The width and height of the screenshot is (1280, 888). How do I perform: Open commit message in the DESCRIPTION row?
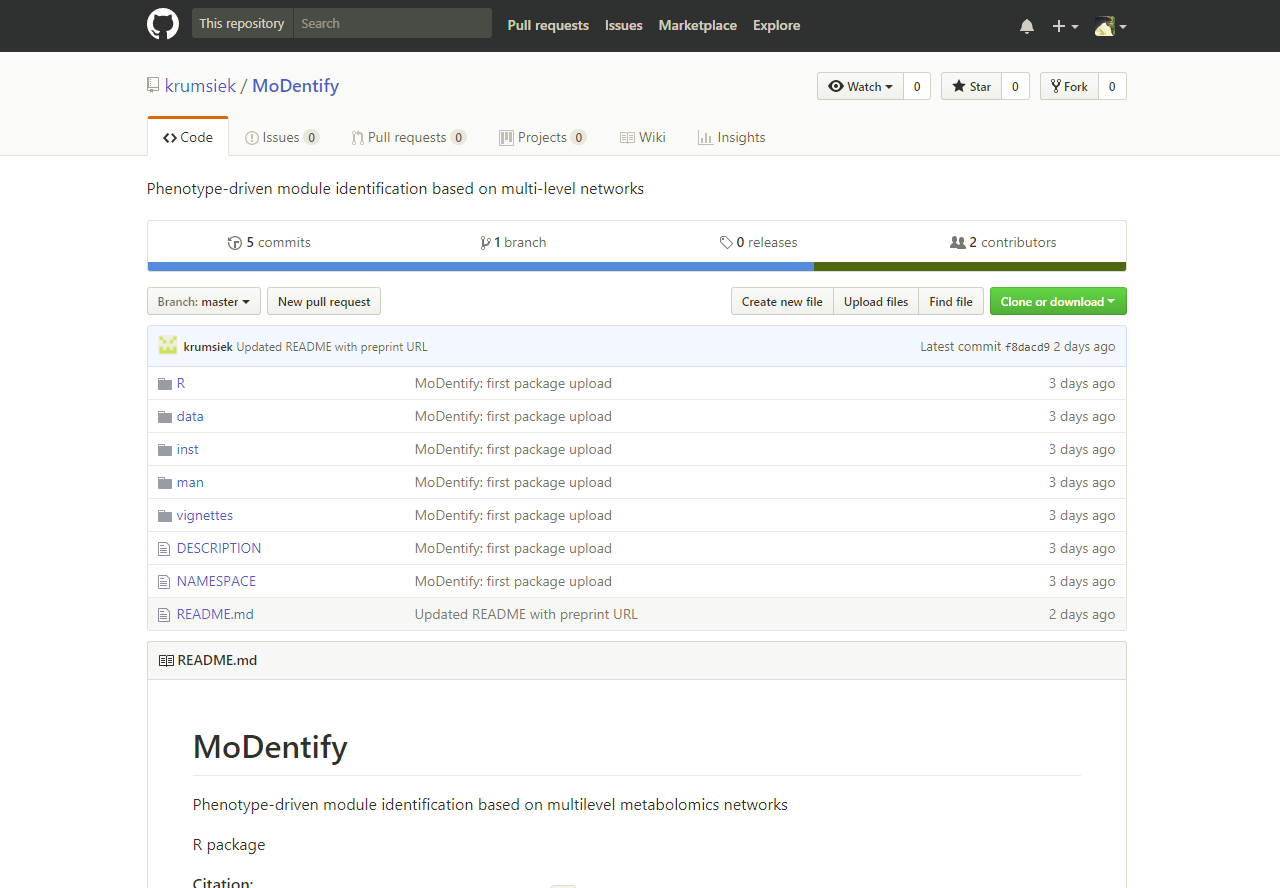click(513, 548)
